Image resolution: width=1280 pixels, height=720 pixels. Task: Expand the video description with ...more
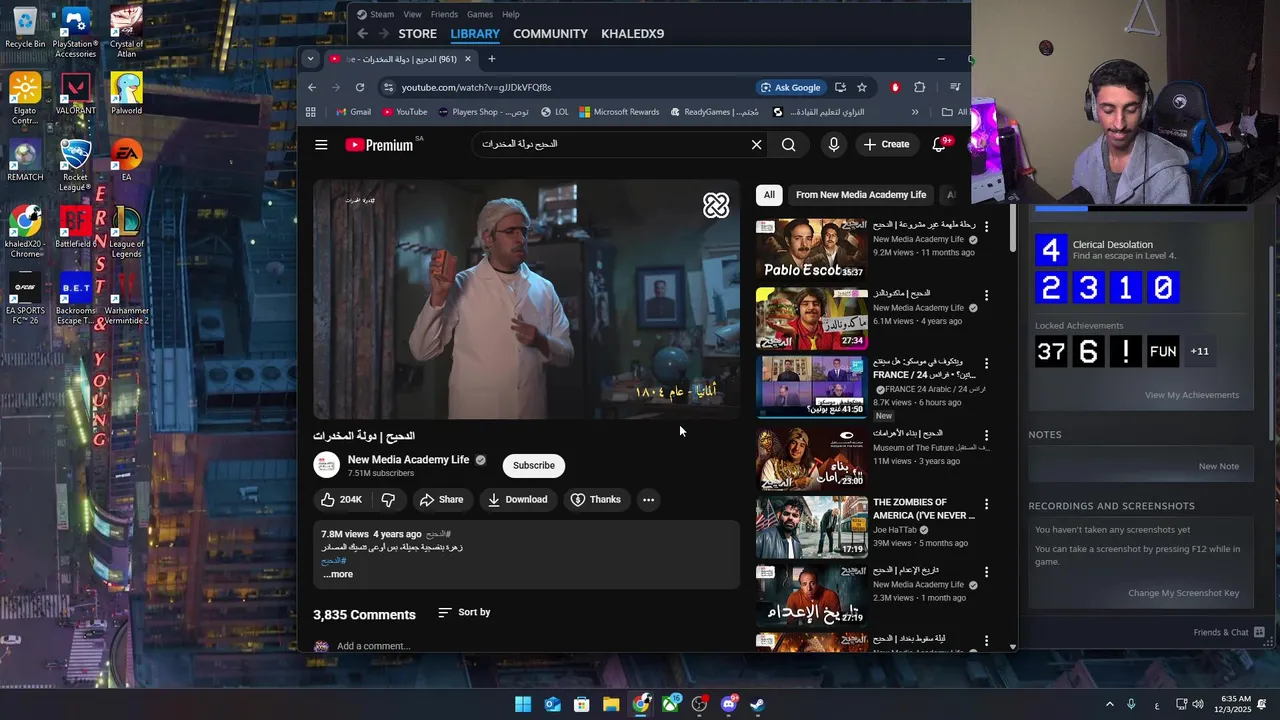(x=338, y=574)
